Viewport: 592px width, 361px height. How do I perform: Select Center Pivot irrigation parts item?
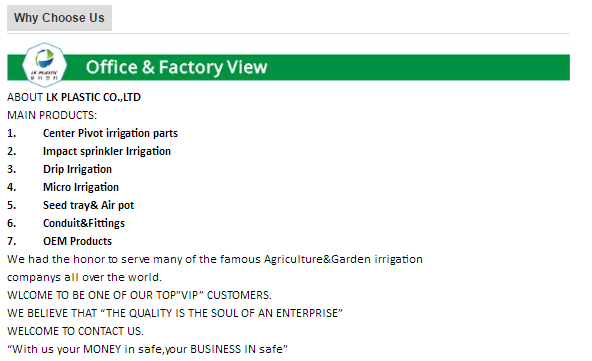pos(110,133)
